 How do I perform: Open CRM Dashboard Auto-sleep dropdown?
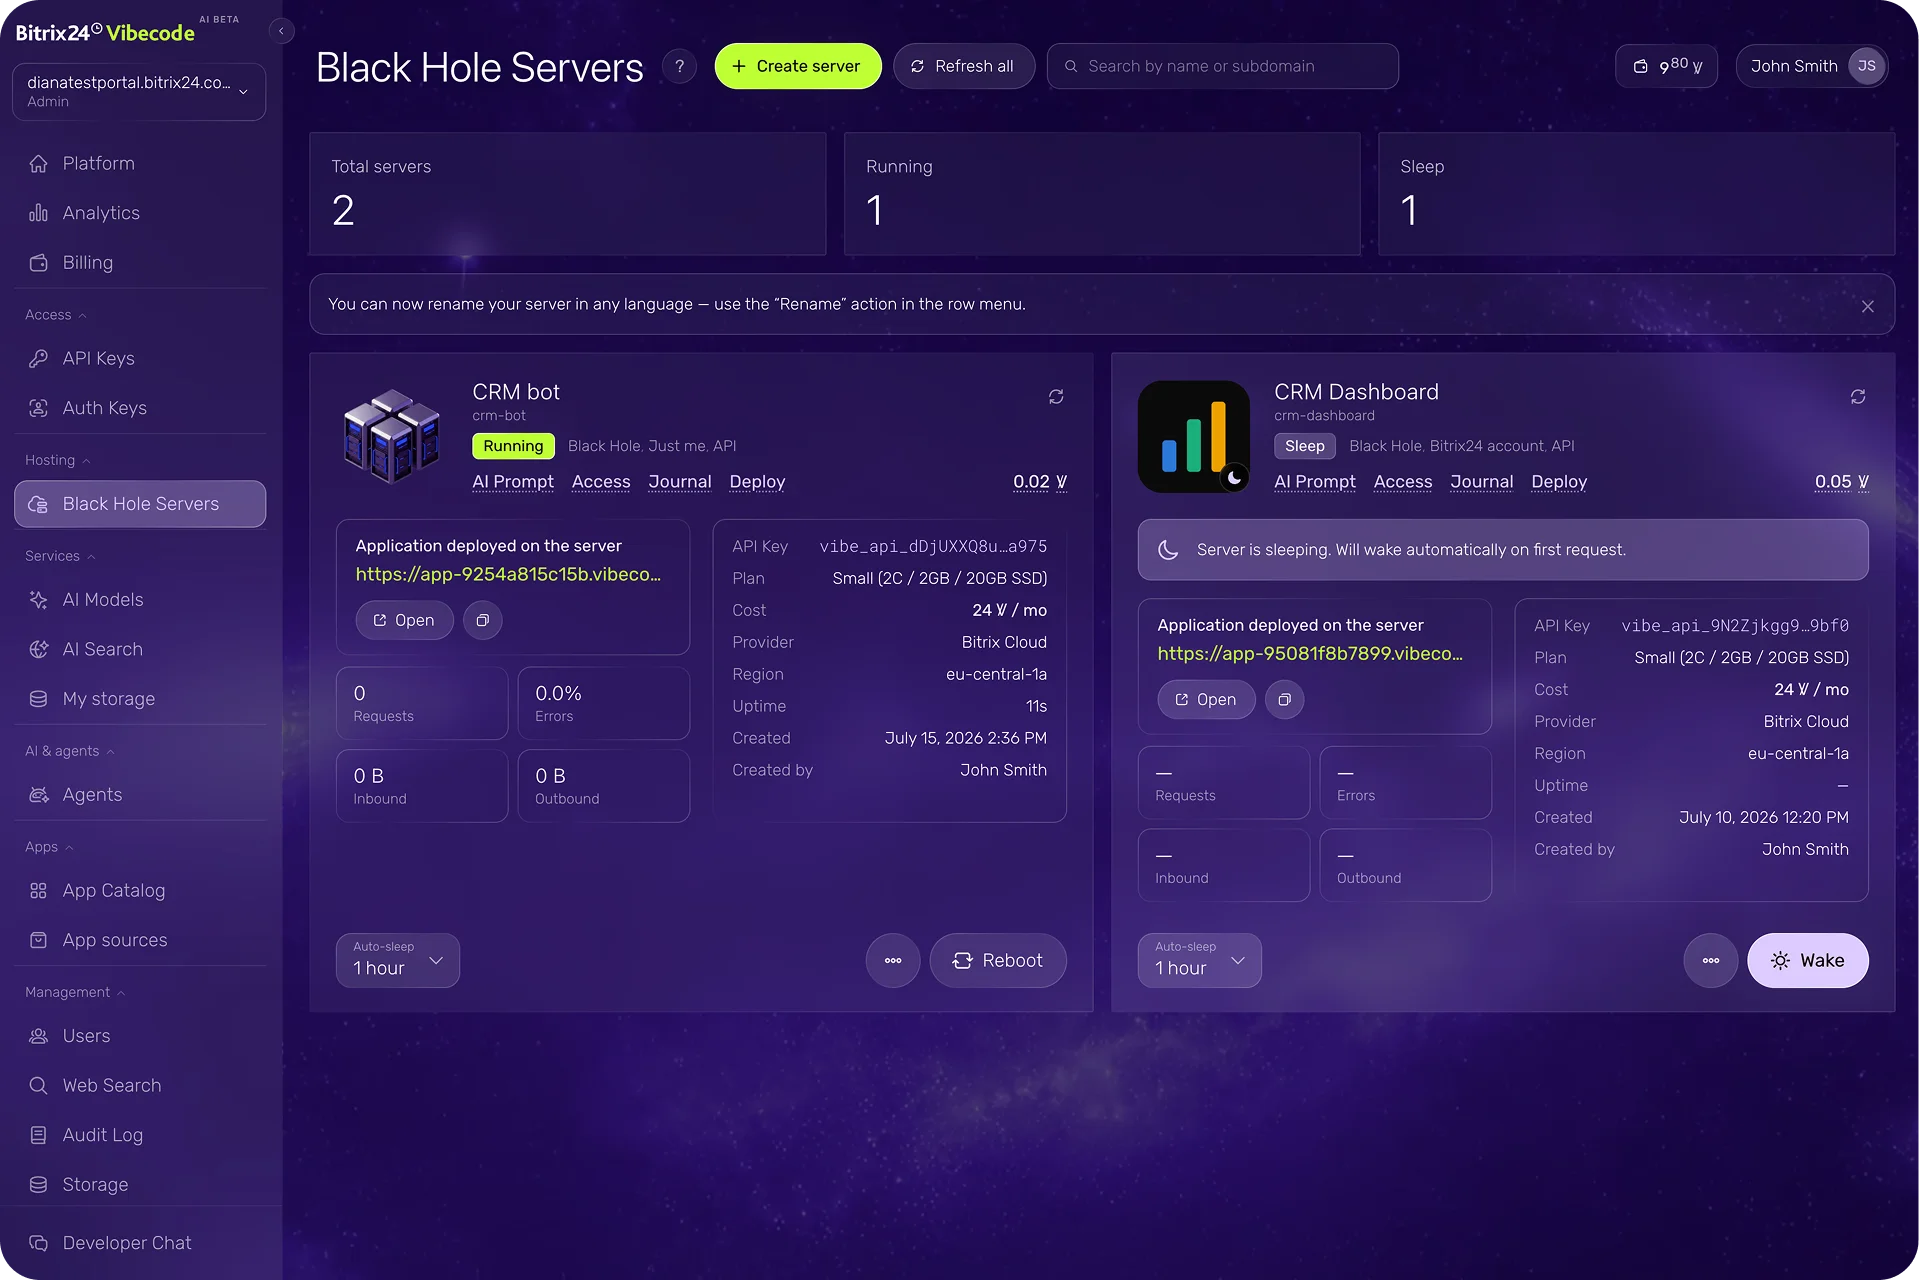click(1200, 960)
